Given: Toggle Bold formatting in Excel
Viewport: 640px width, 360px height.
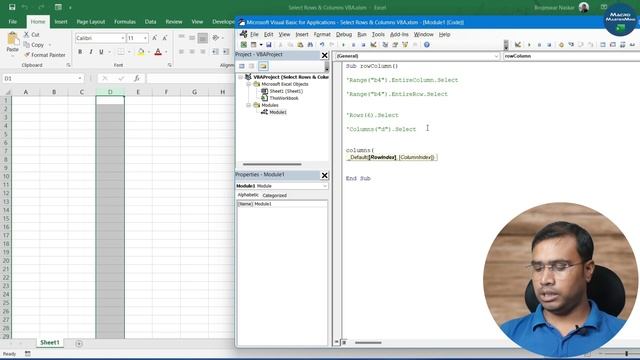Looking at the screenshot, I should (80, 52).
